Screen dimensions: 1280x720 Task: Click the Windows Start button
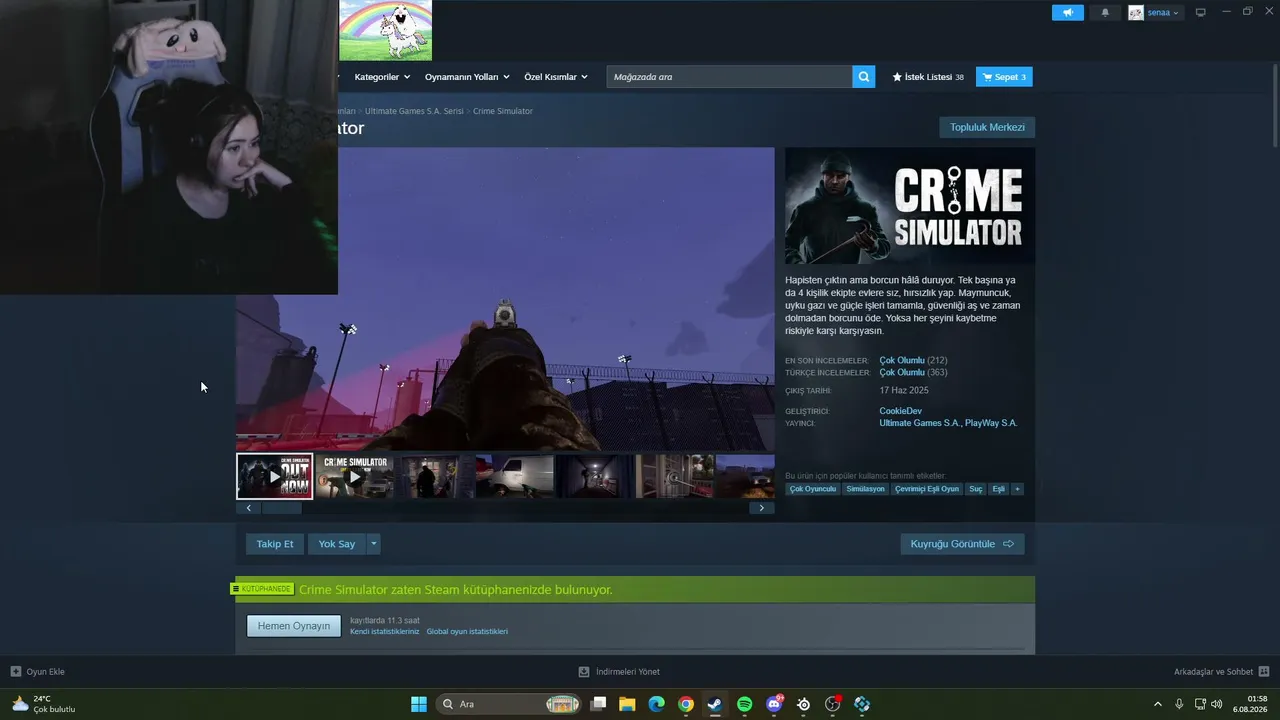pyautogui.click(x=419, y=704)
